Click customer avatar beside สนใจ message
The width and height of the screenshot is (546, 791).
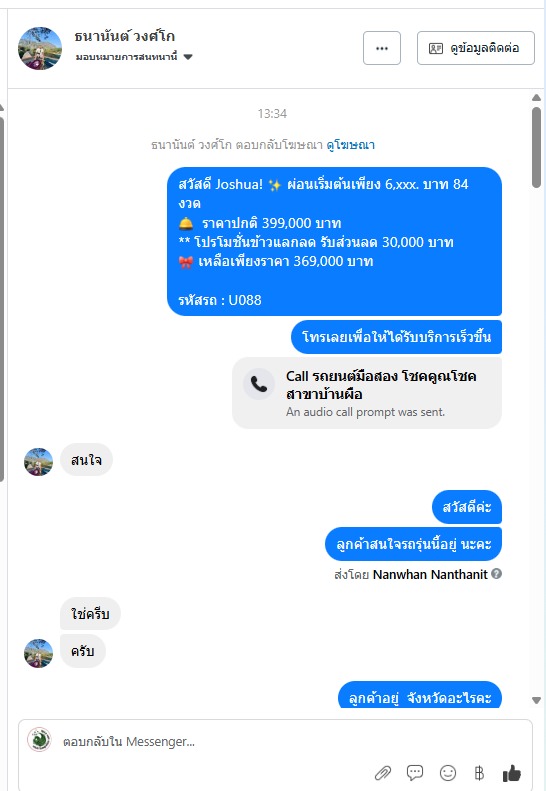pyautogui.click(x=38, y=462)
